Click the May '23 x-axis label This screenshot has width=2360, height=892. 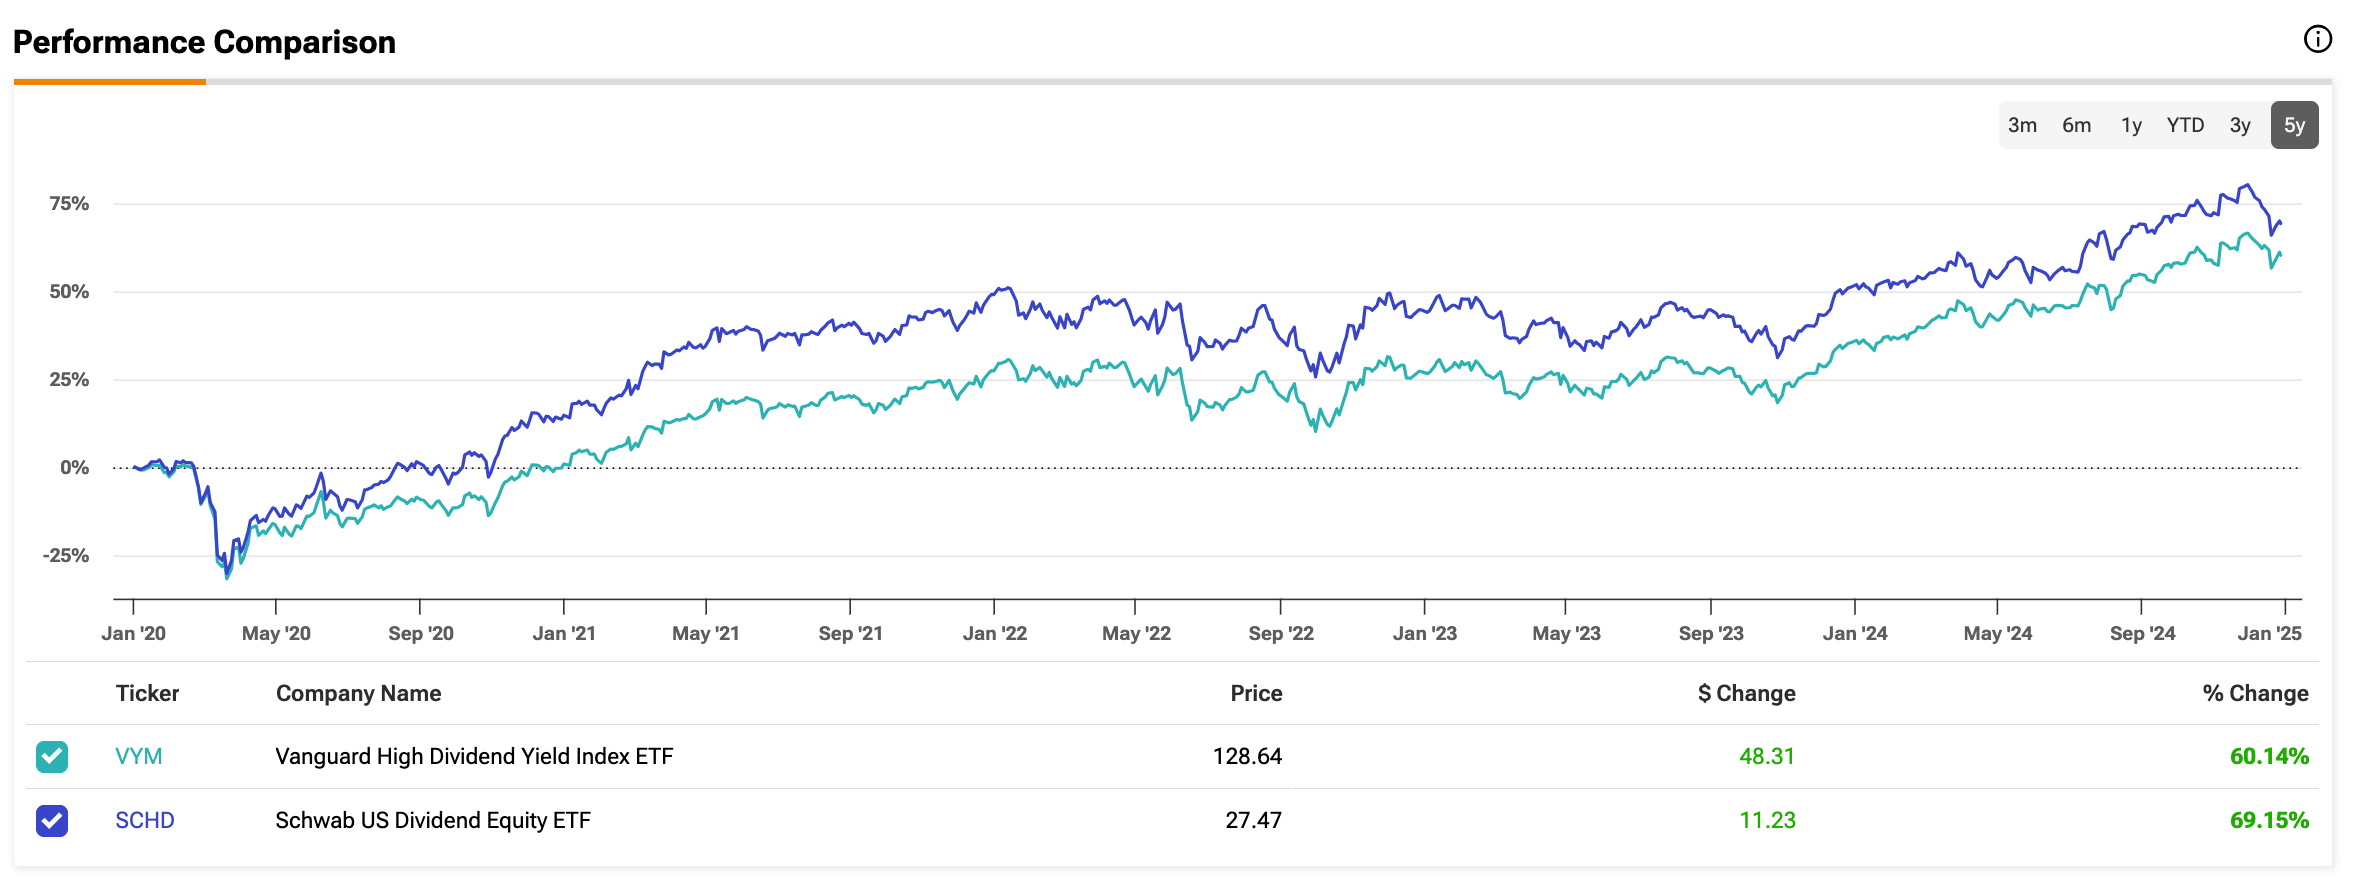[x=1567, y=634]
